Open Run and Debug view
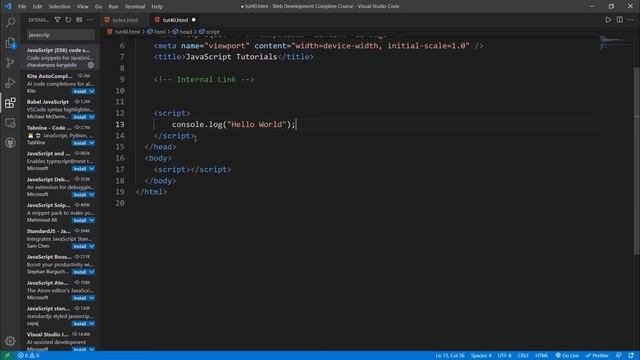 [10, 82]
